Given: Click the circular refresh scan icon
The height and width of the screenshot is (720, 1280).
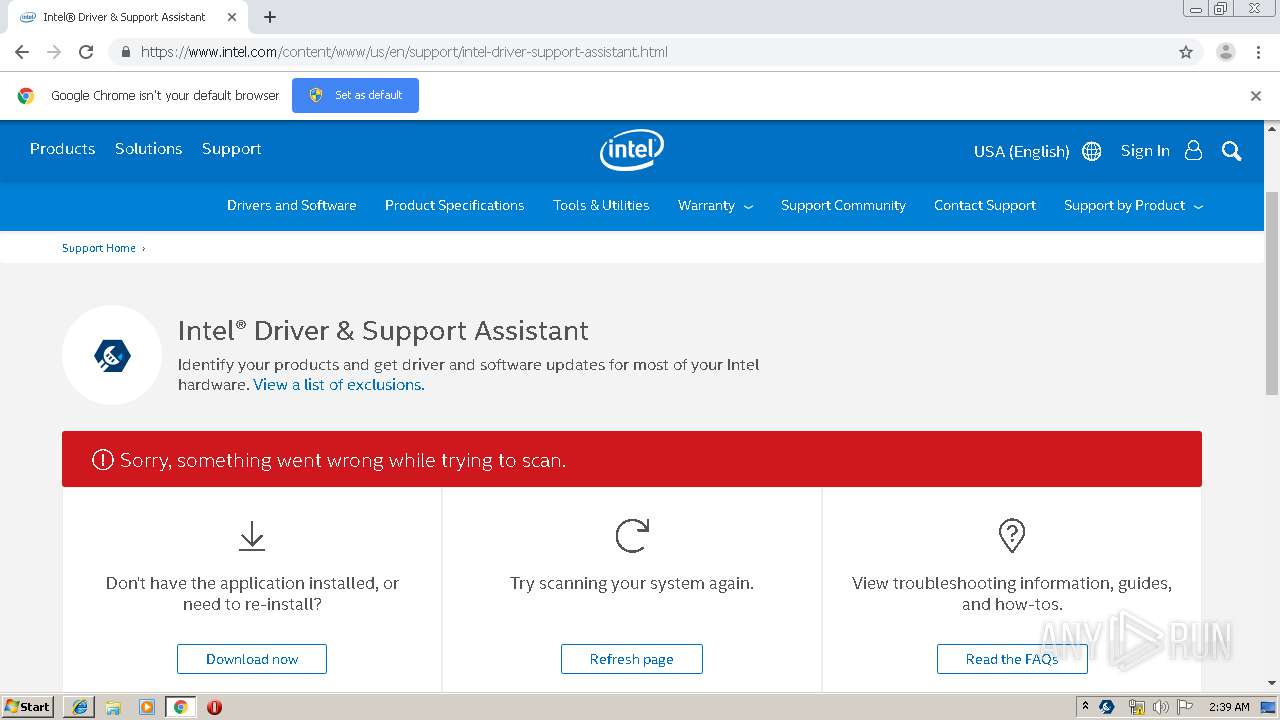Looking at the screenshot, I should click(632, 535).
